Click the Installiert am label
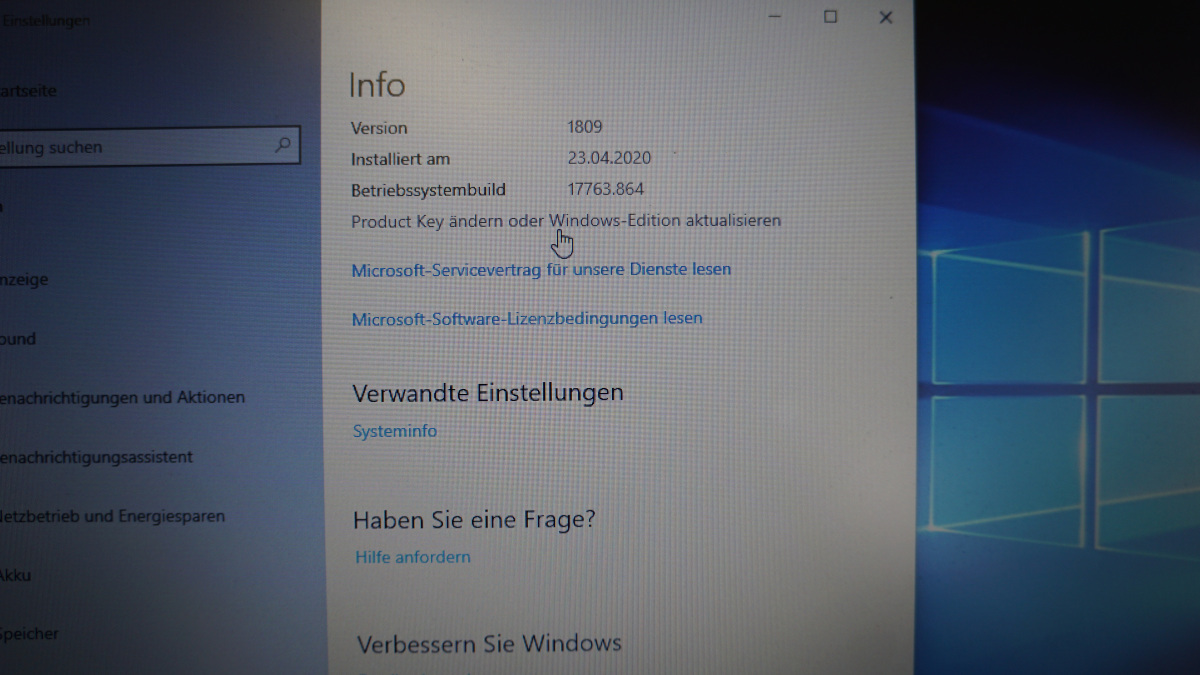 400,159
